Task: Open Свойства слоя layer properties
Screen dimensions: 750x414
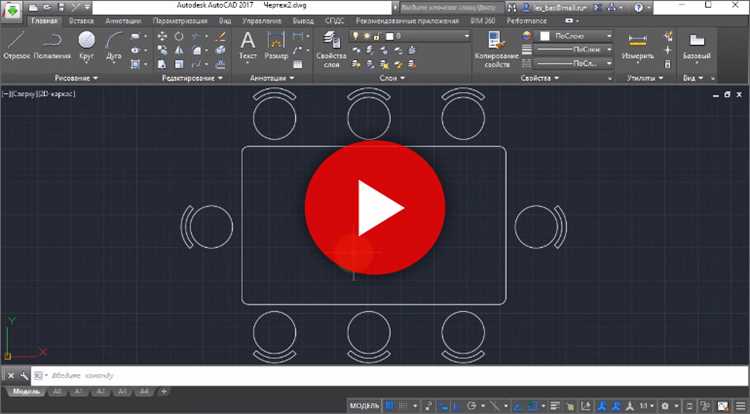Action: coord(331,49)
